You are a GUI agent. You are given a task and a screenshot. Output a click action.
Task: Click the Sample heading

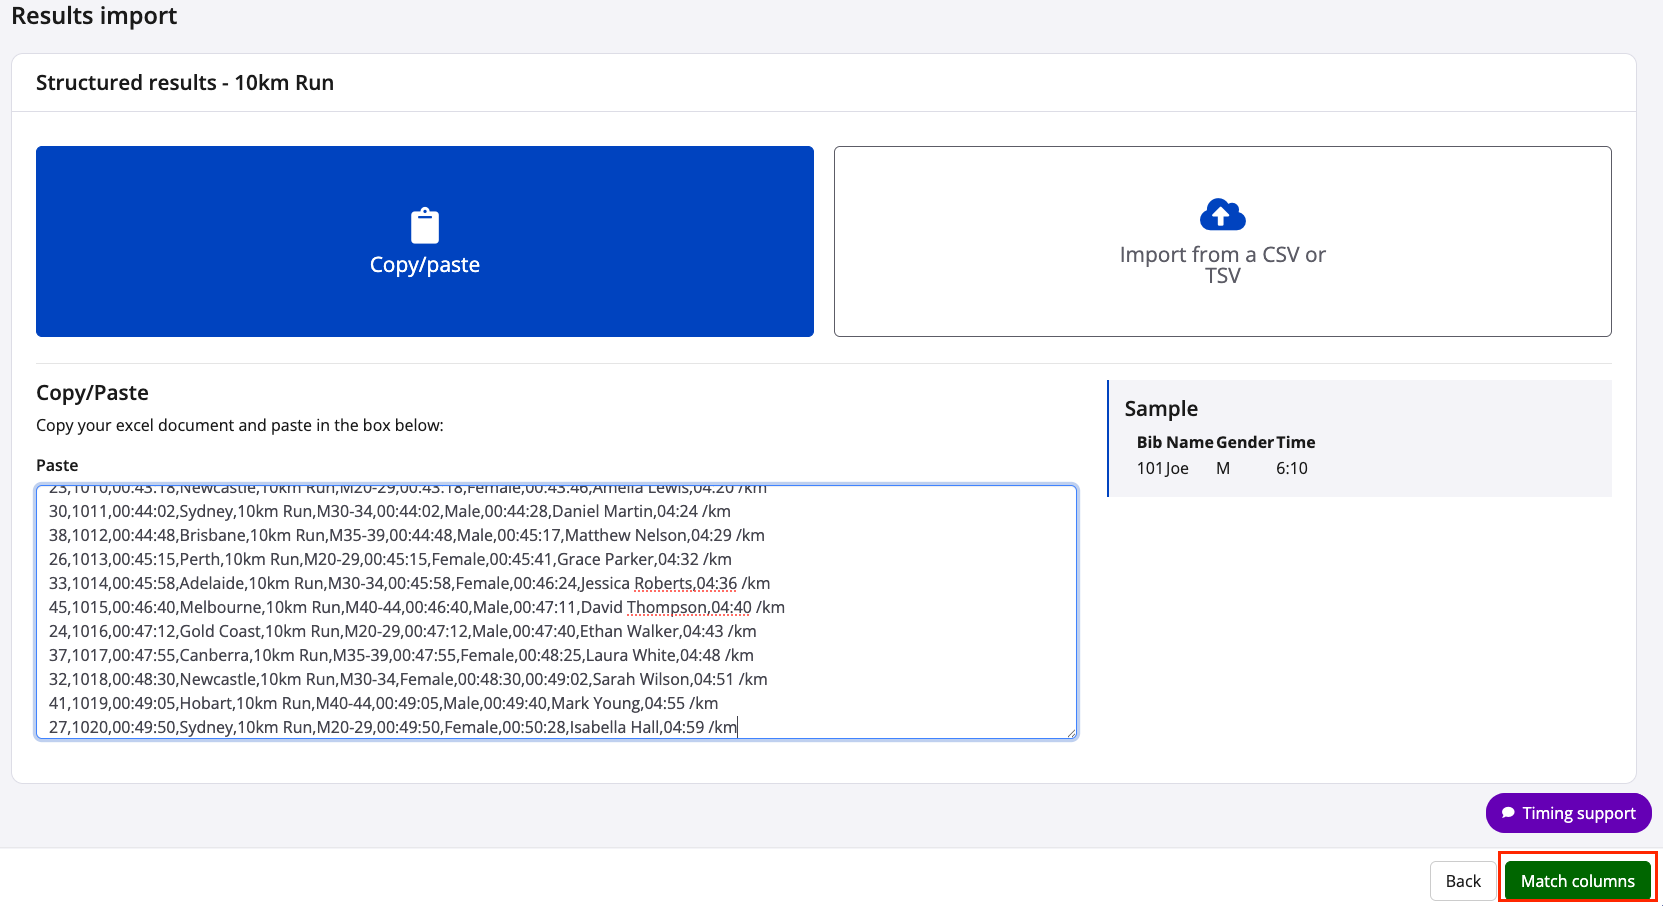click(1161, 408)
